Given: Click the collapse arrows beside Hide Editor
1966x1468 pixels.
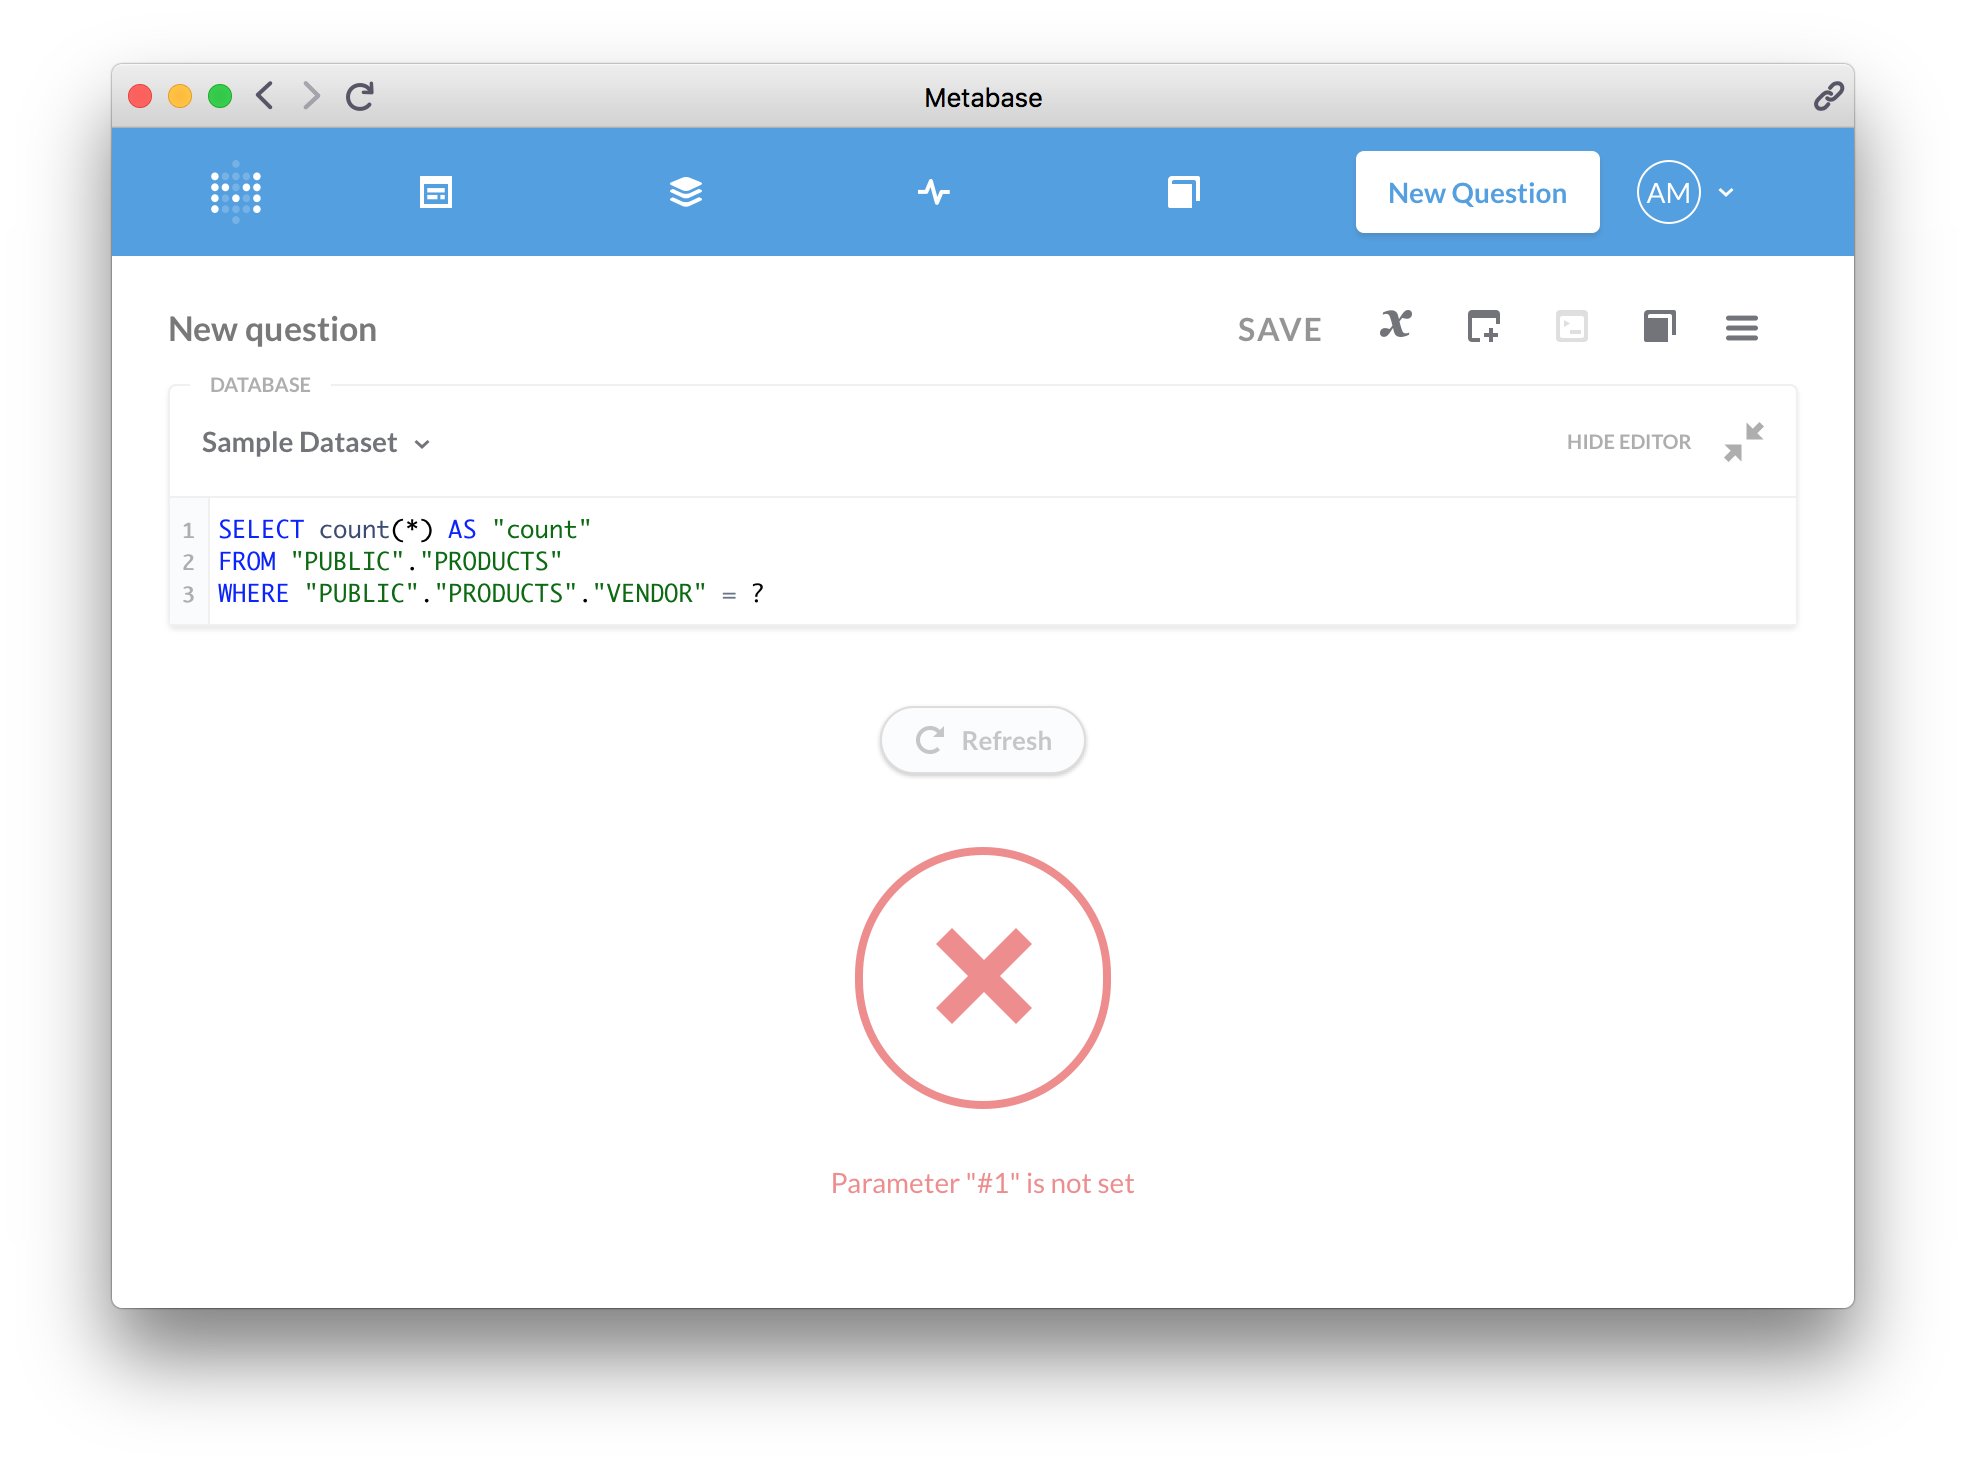Looking at the screenshot, I should pos(1742,441).
